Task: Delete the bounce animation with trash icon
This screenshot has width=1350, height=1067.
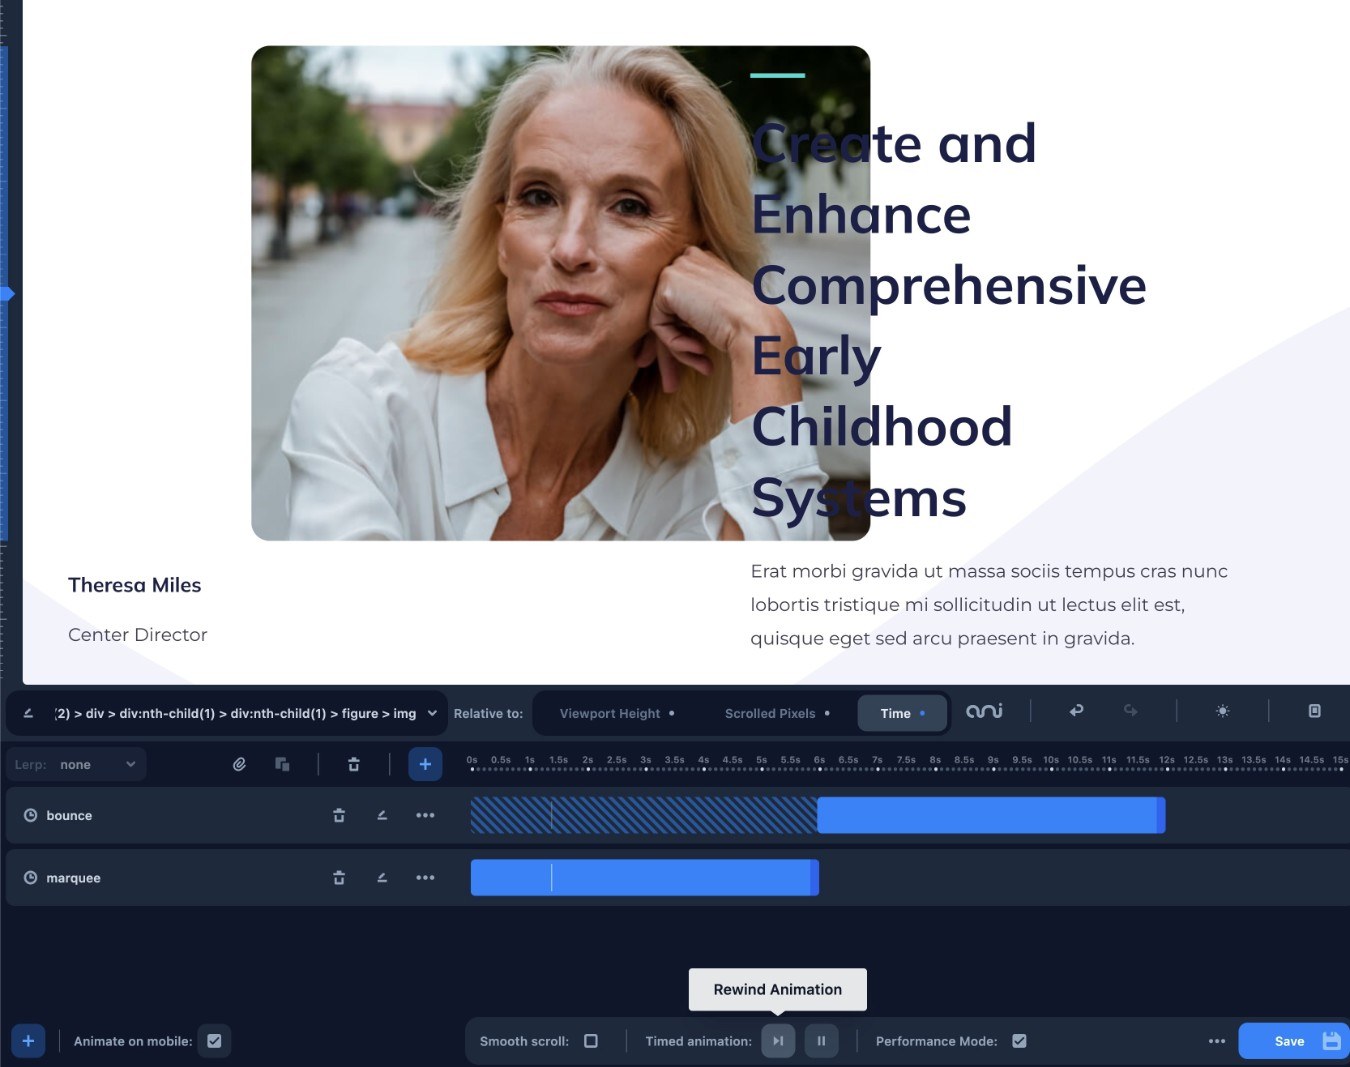Action: point(339,816)
